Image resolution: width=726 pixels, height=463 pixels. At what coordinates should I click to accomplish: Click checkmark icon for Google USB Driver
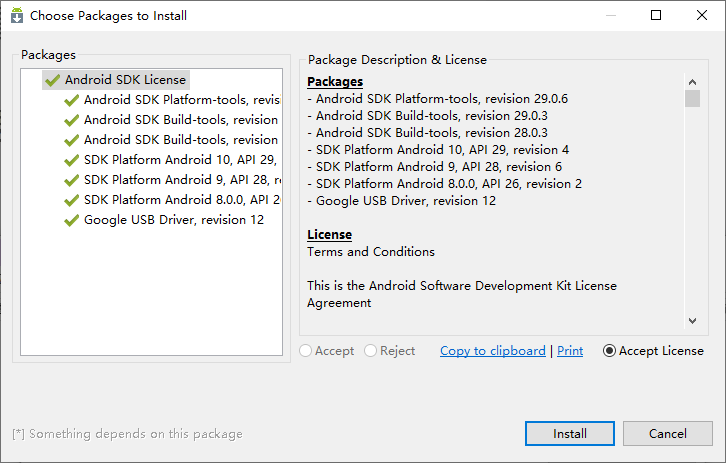pyautogui.click(x=71, y=220)
